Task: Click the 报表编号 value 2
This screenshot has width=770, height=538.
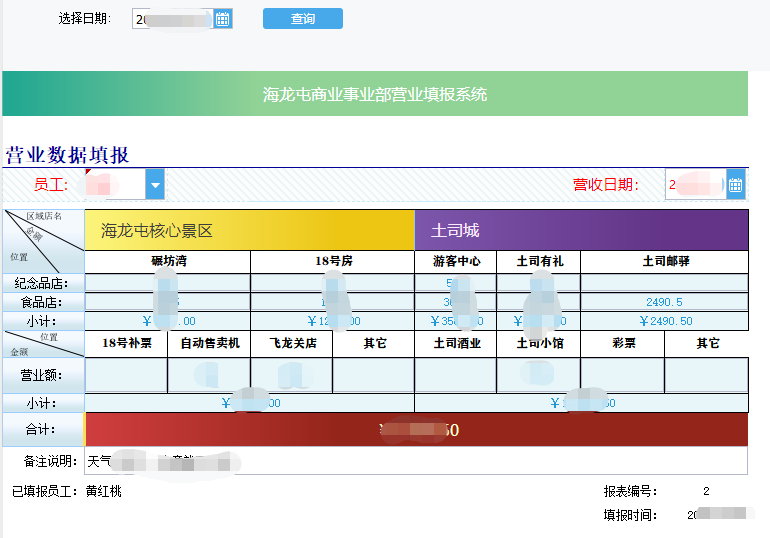Action: click(706, 491)
